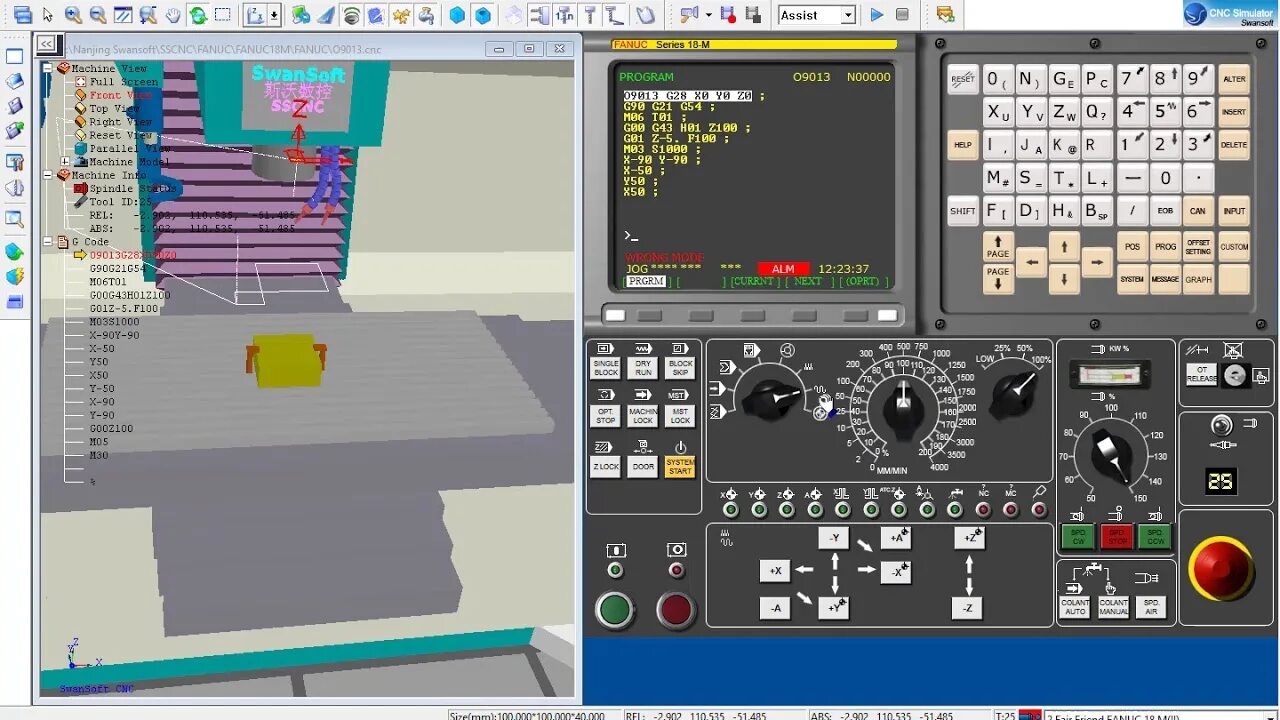
Task: Click the record red dot save icon
Action: [728, 15]
